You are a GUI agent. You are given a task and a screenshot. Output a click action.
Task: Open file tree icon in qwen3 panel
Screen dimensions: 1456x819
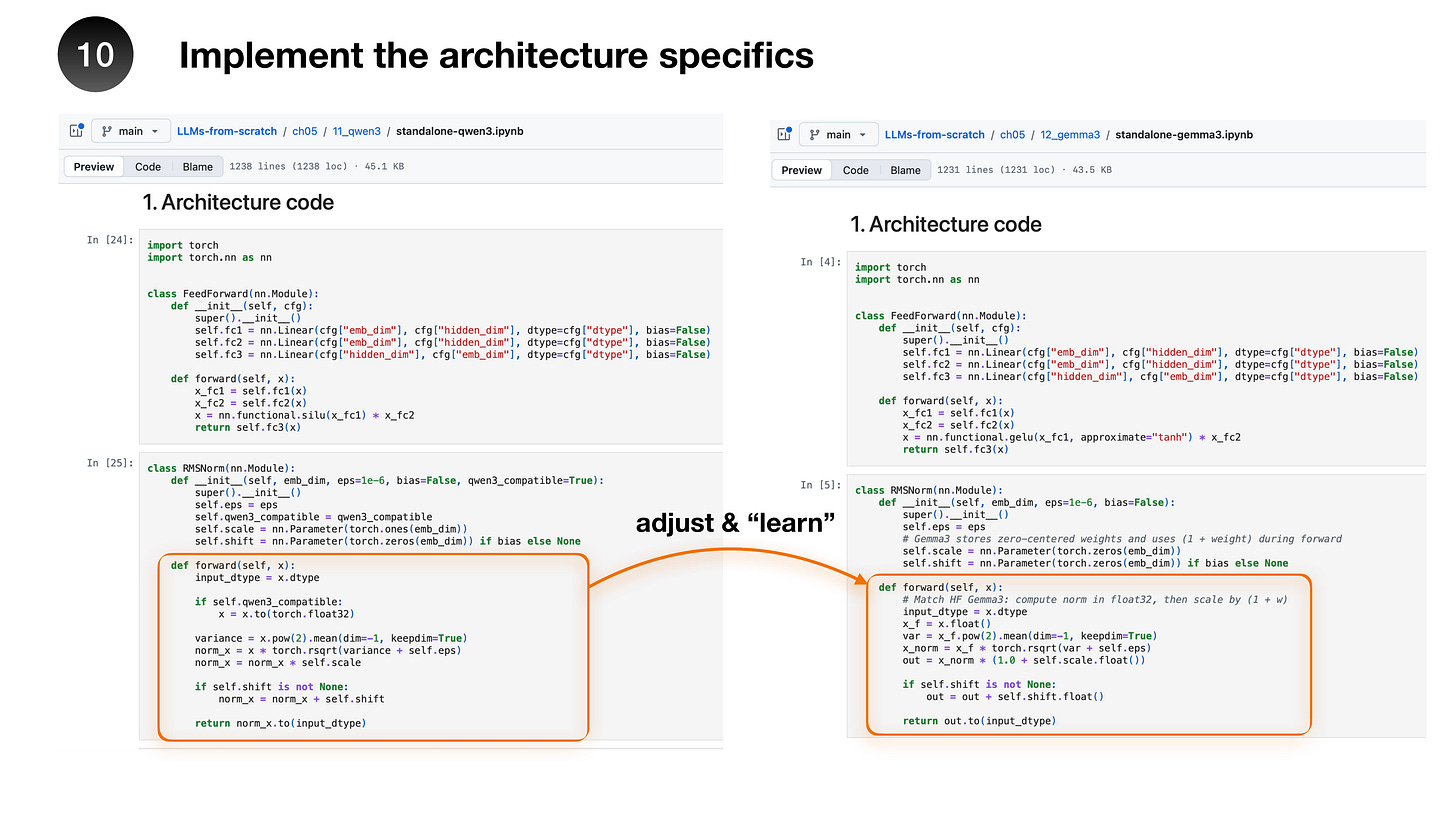pos(75,131)
